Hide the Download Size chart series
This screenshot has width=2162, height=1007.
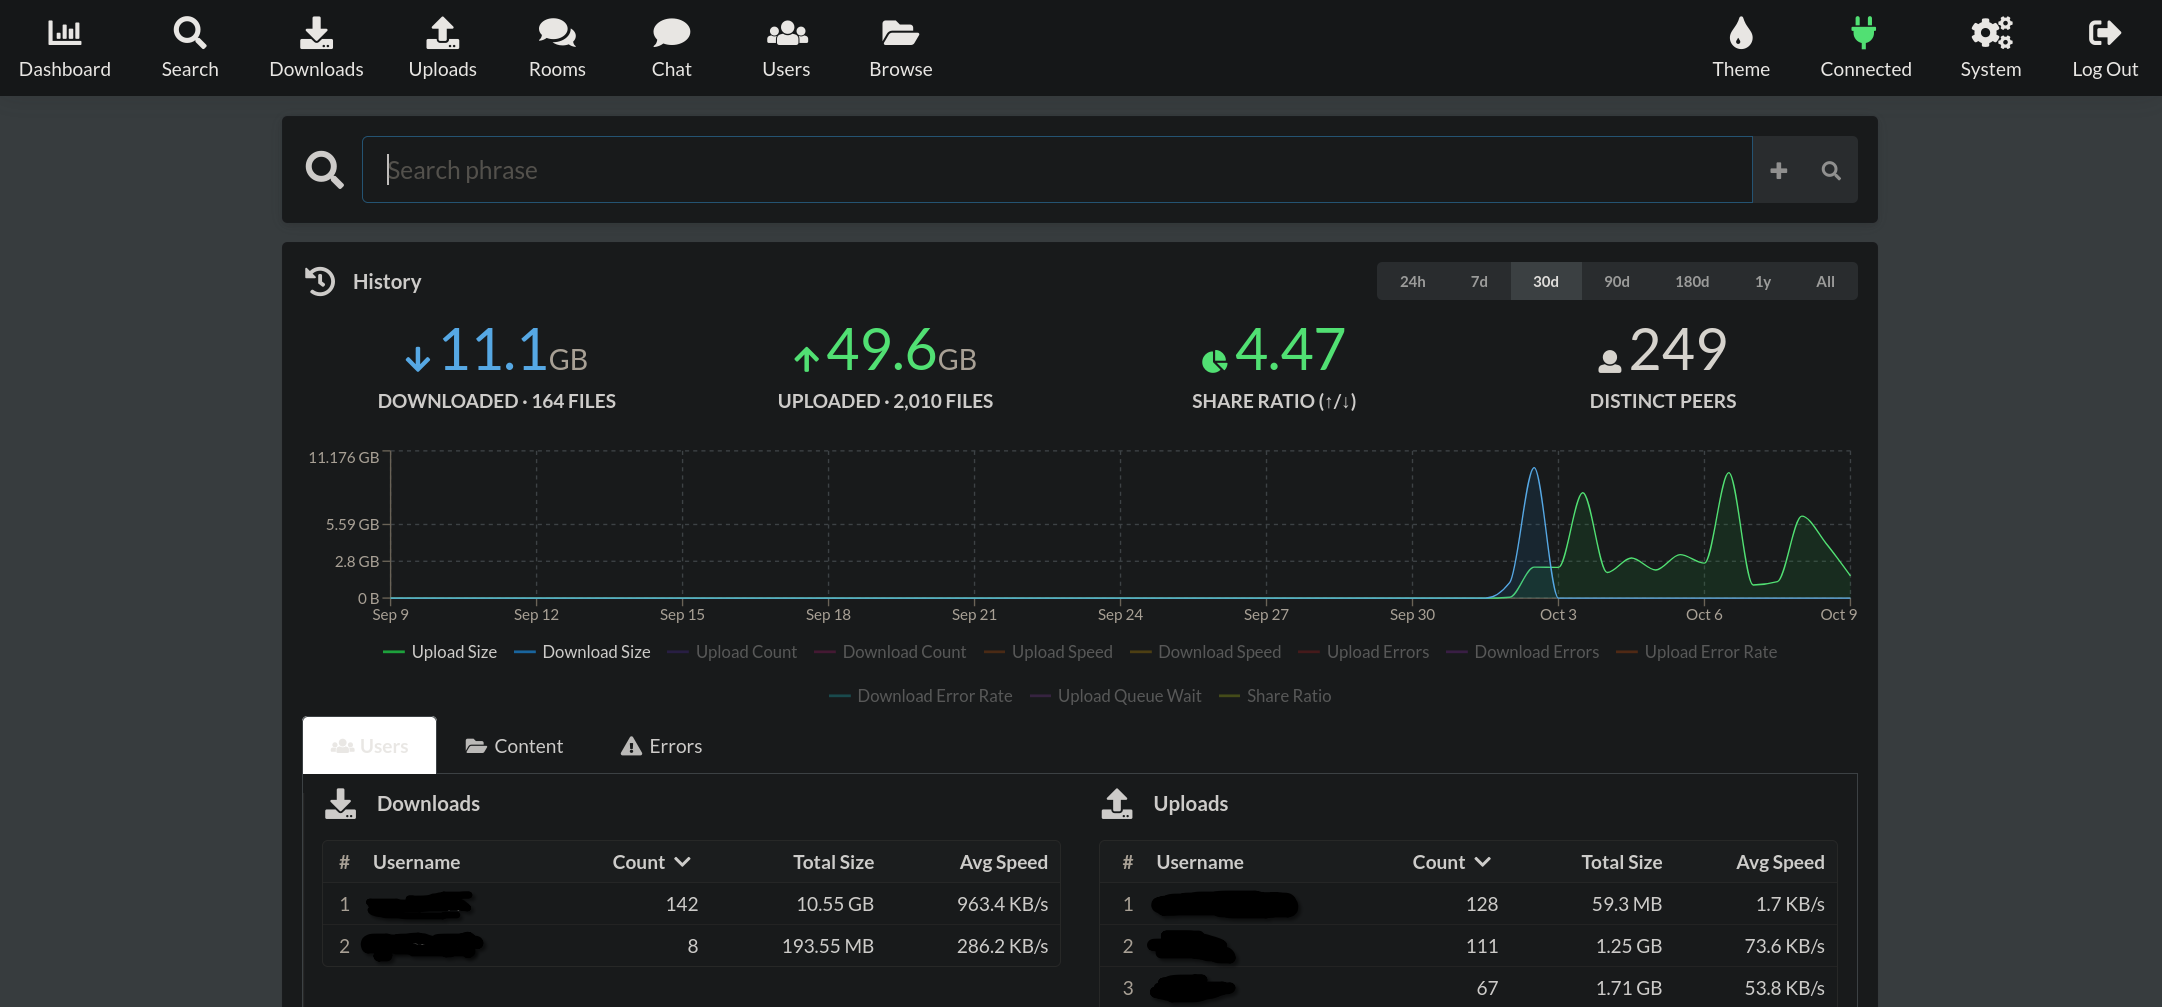pos(582,652)
